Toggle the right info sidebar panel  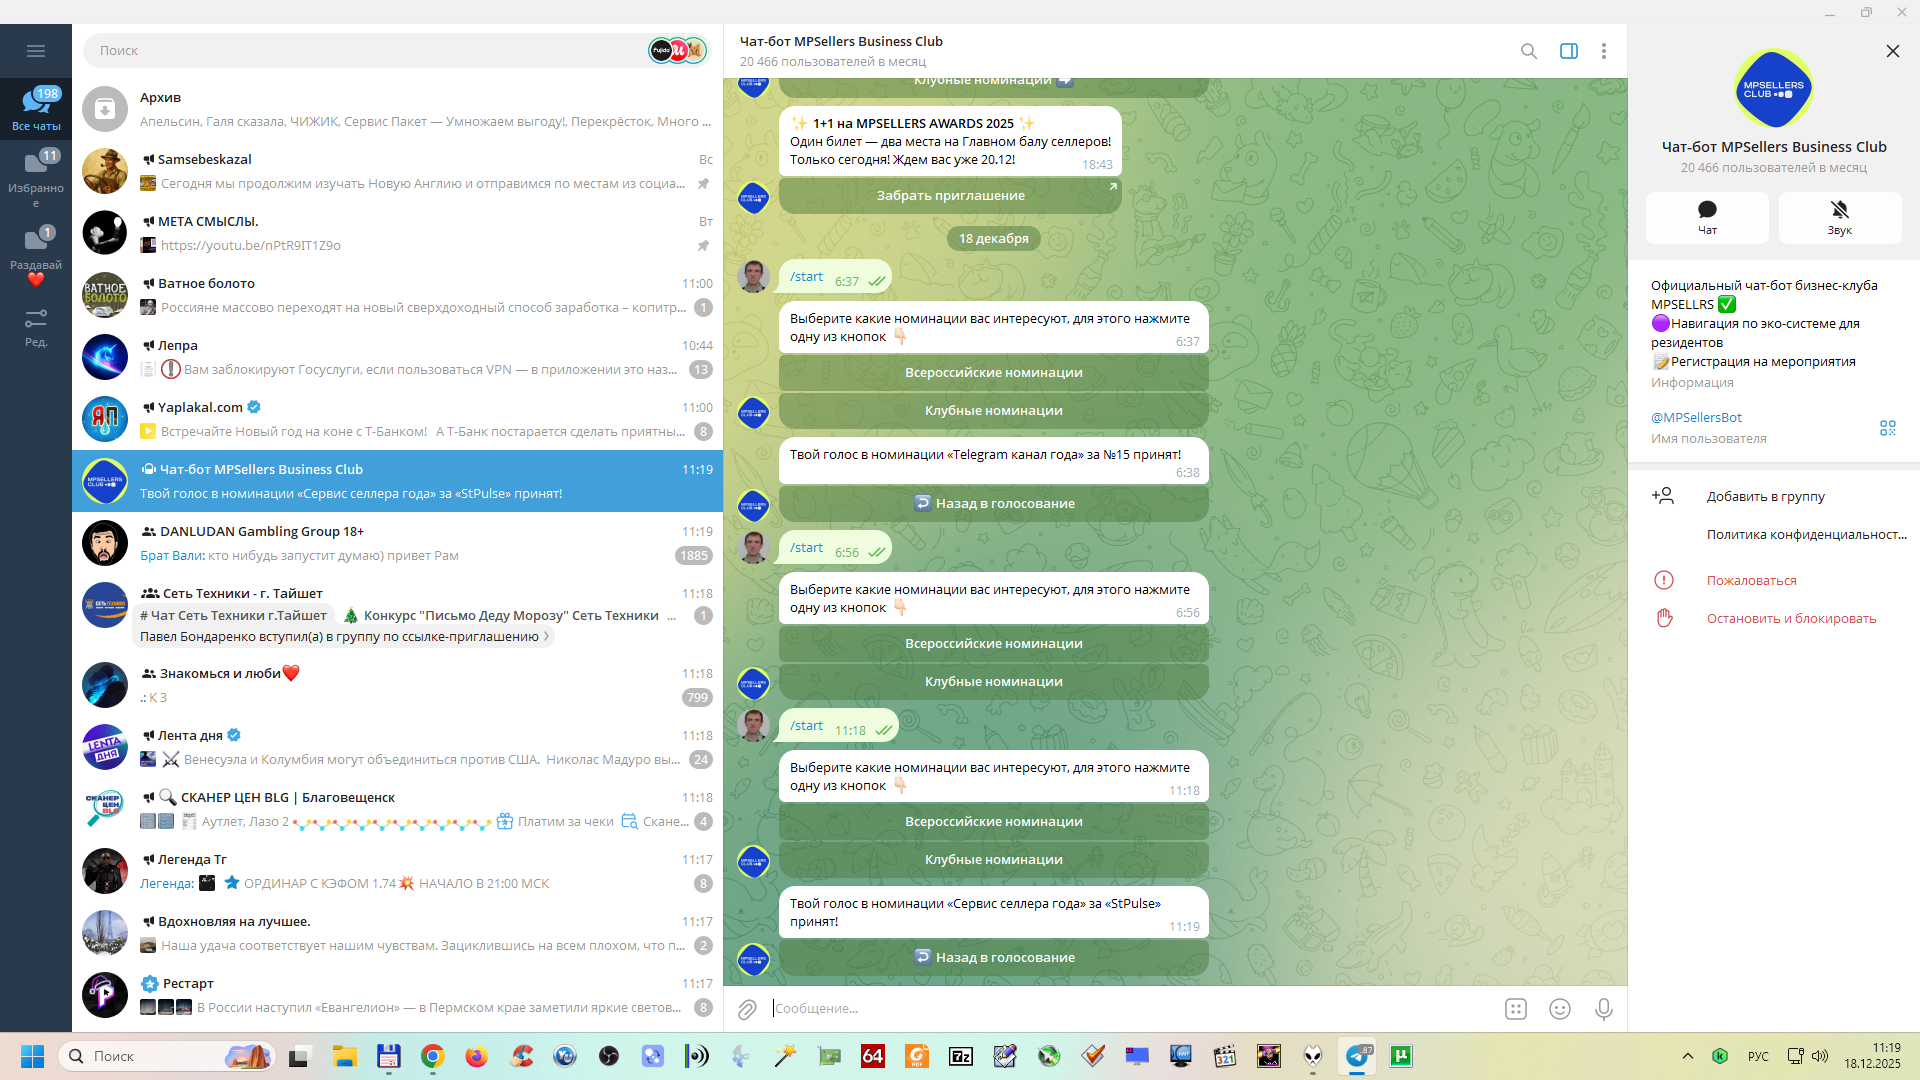1568,51
